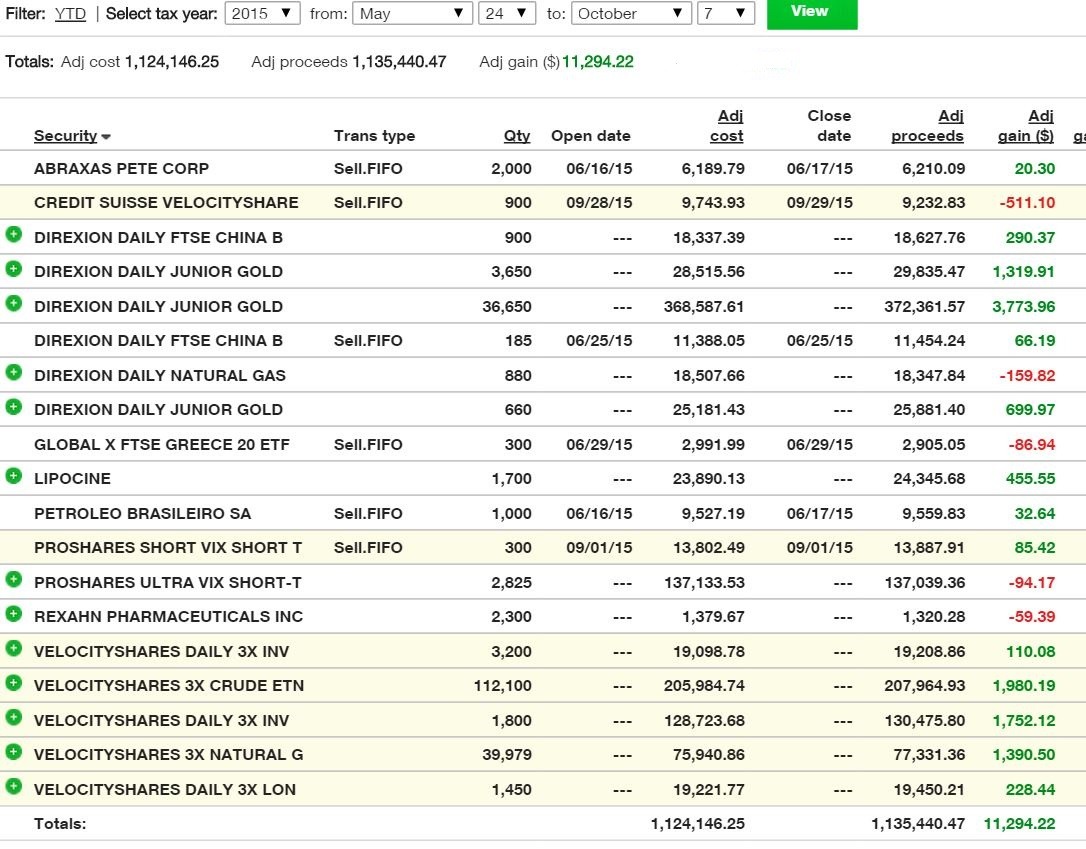The height and width of the screenshot is (849, 1086).
Task: Expand the LIPOCINE row details
Action: pos(13,476)
